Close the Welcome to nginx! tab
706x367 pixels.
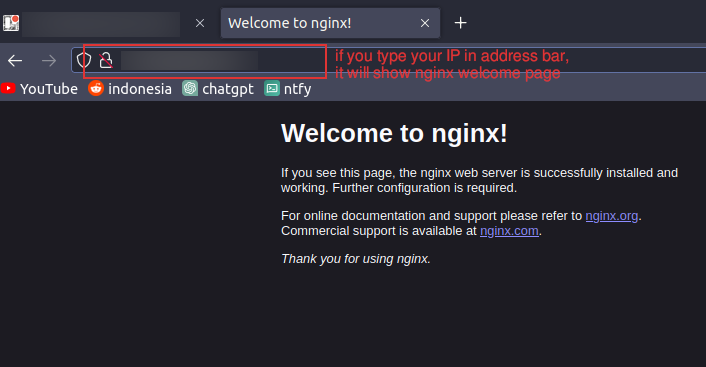click(x=425, y=23)
